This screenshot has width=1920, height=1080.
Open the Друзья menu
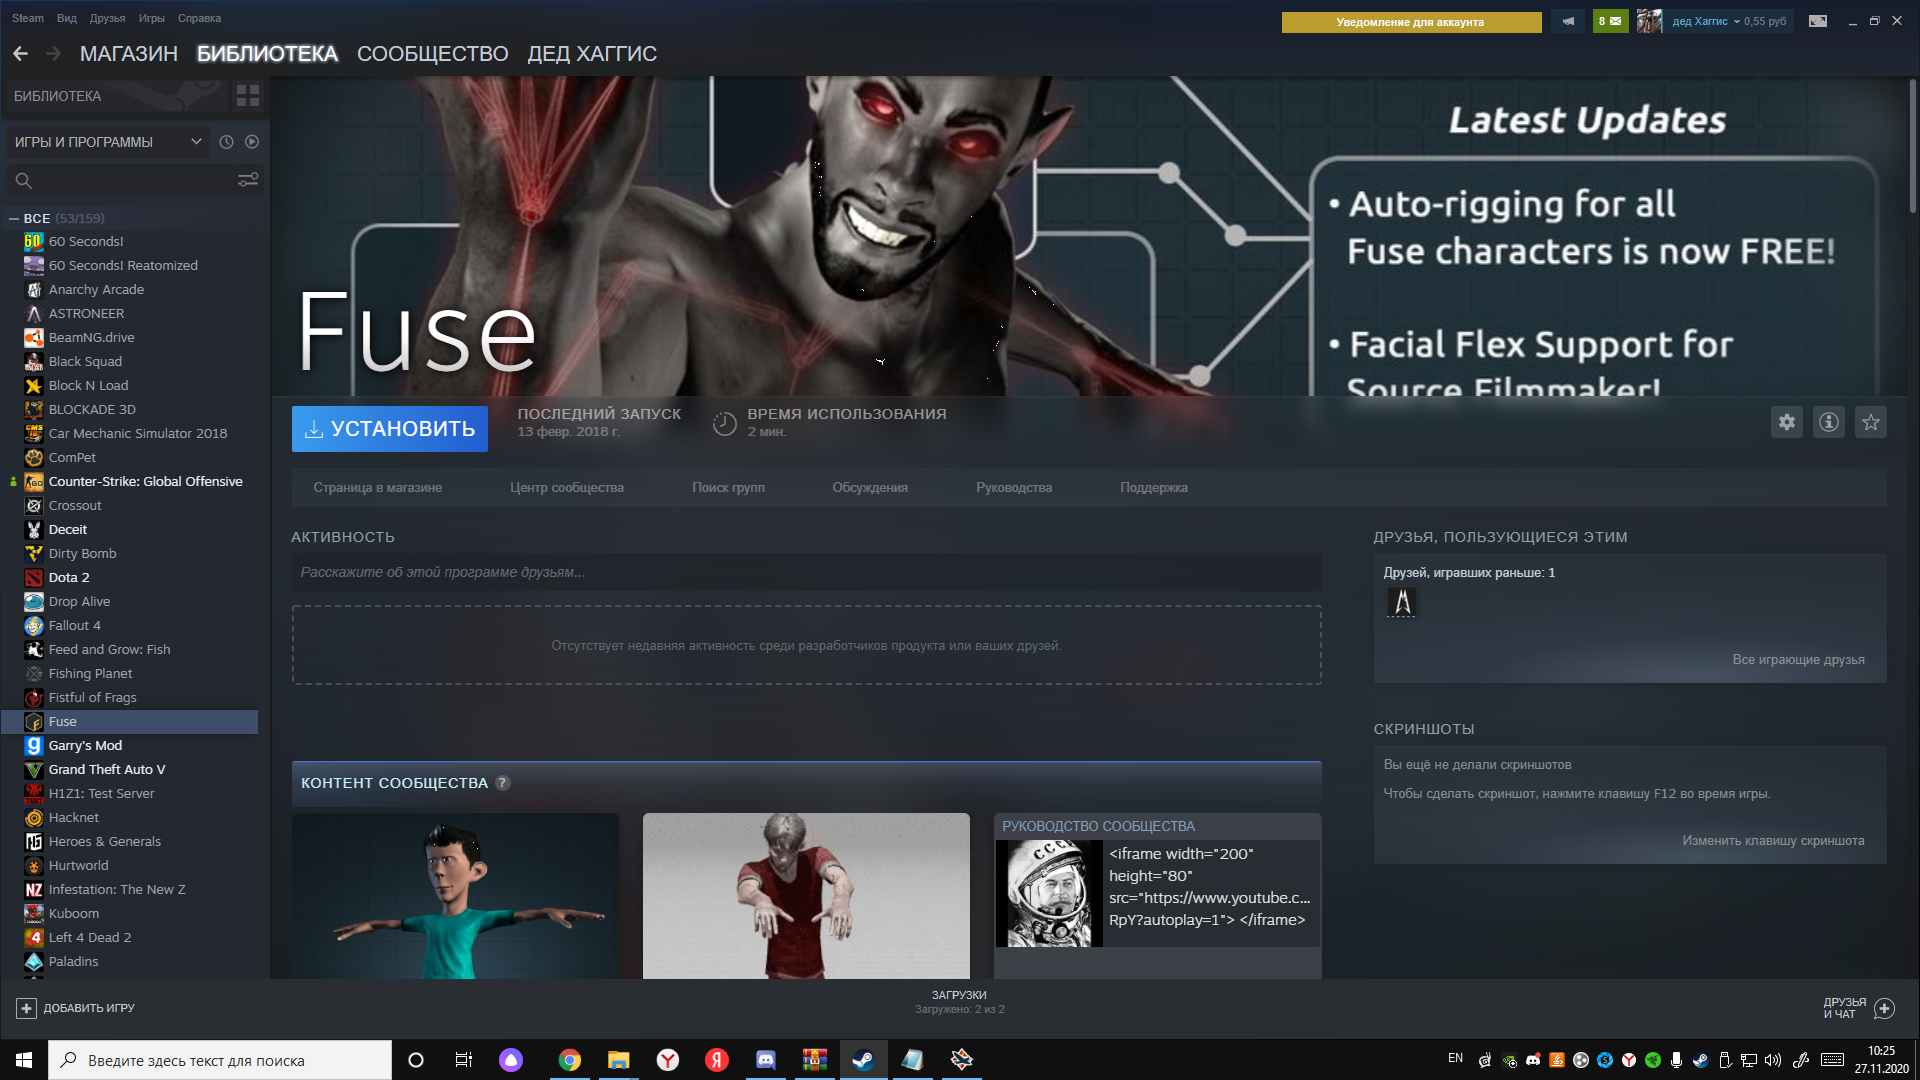point(108,18)
